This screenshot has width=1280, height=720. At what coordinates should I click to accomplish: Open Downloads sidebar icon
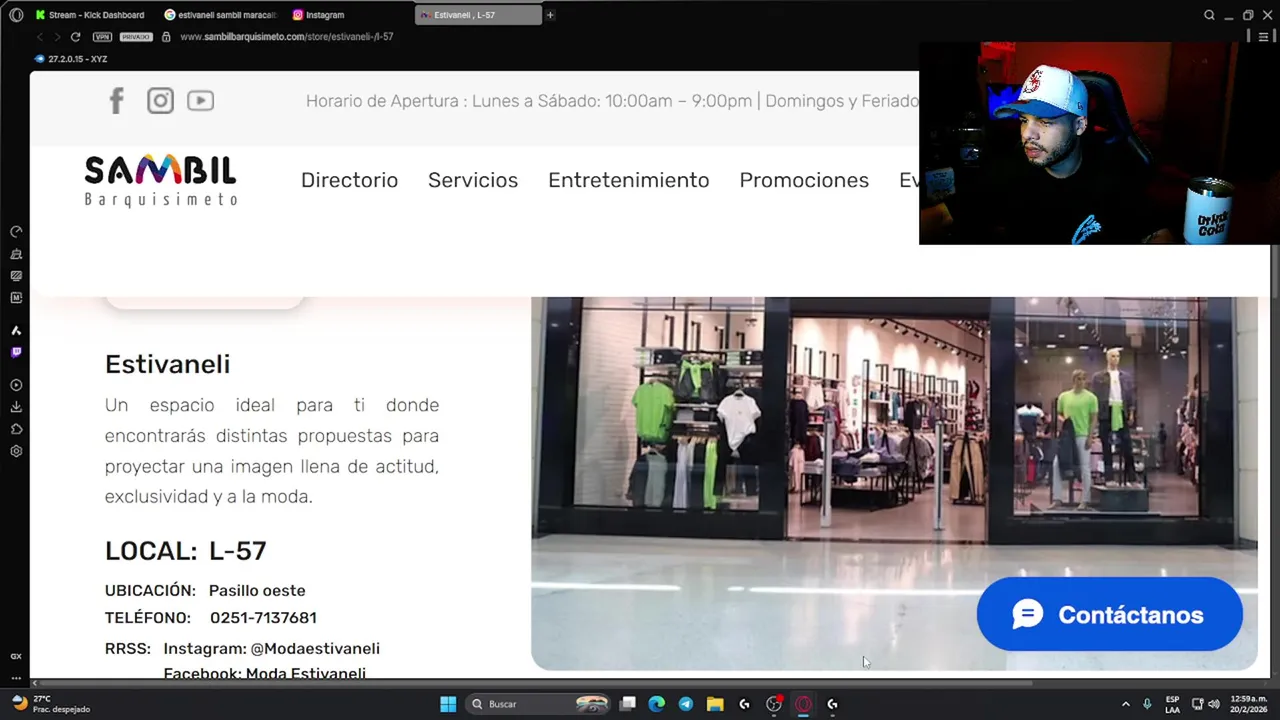point(16,407)
